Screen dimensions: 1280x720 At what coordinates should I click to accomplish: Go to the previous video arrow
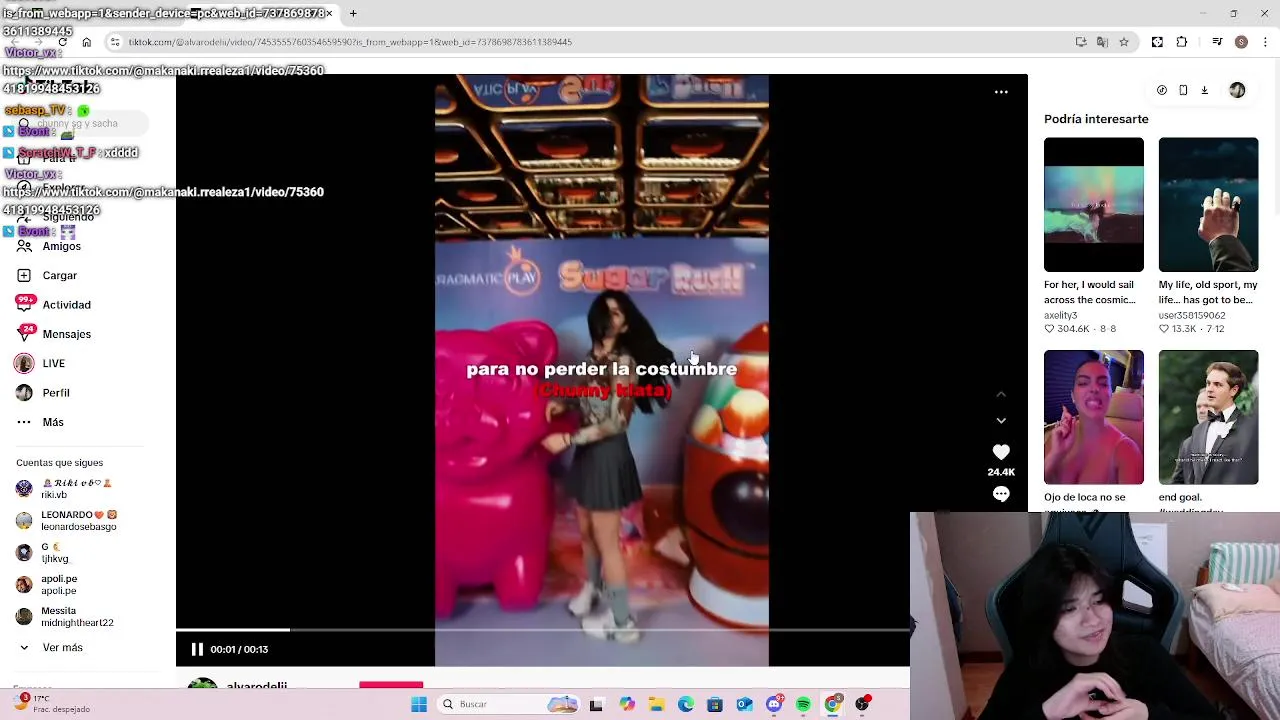click(1001, 394)
